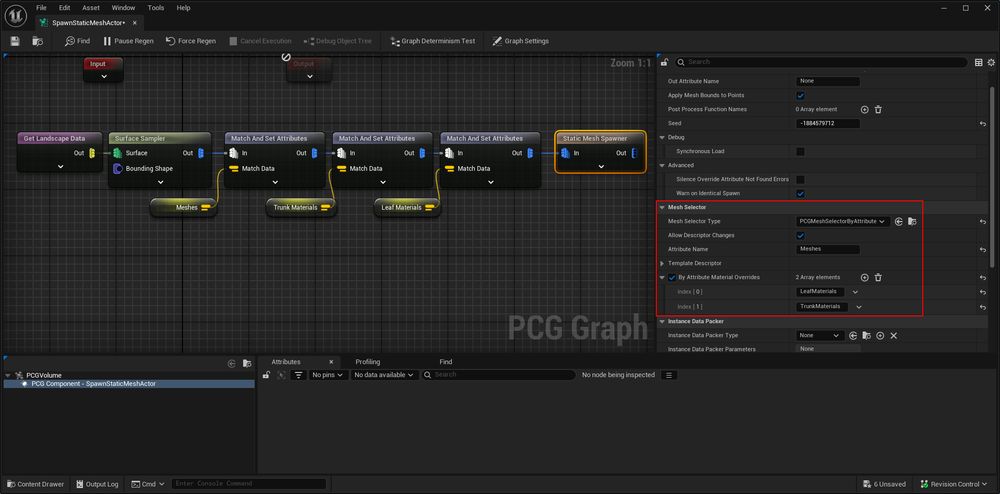1000x494 pixels.
Task: Clear the Instance Data Packer Type
Action: pyautogui.click(x=893, y=335)
